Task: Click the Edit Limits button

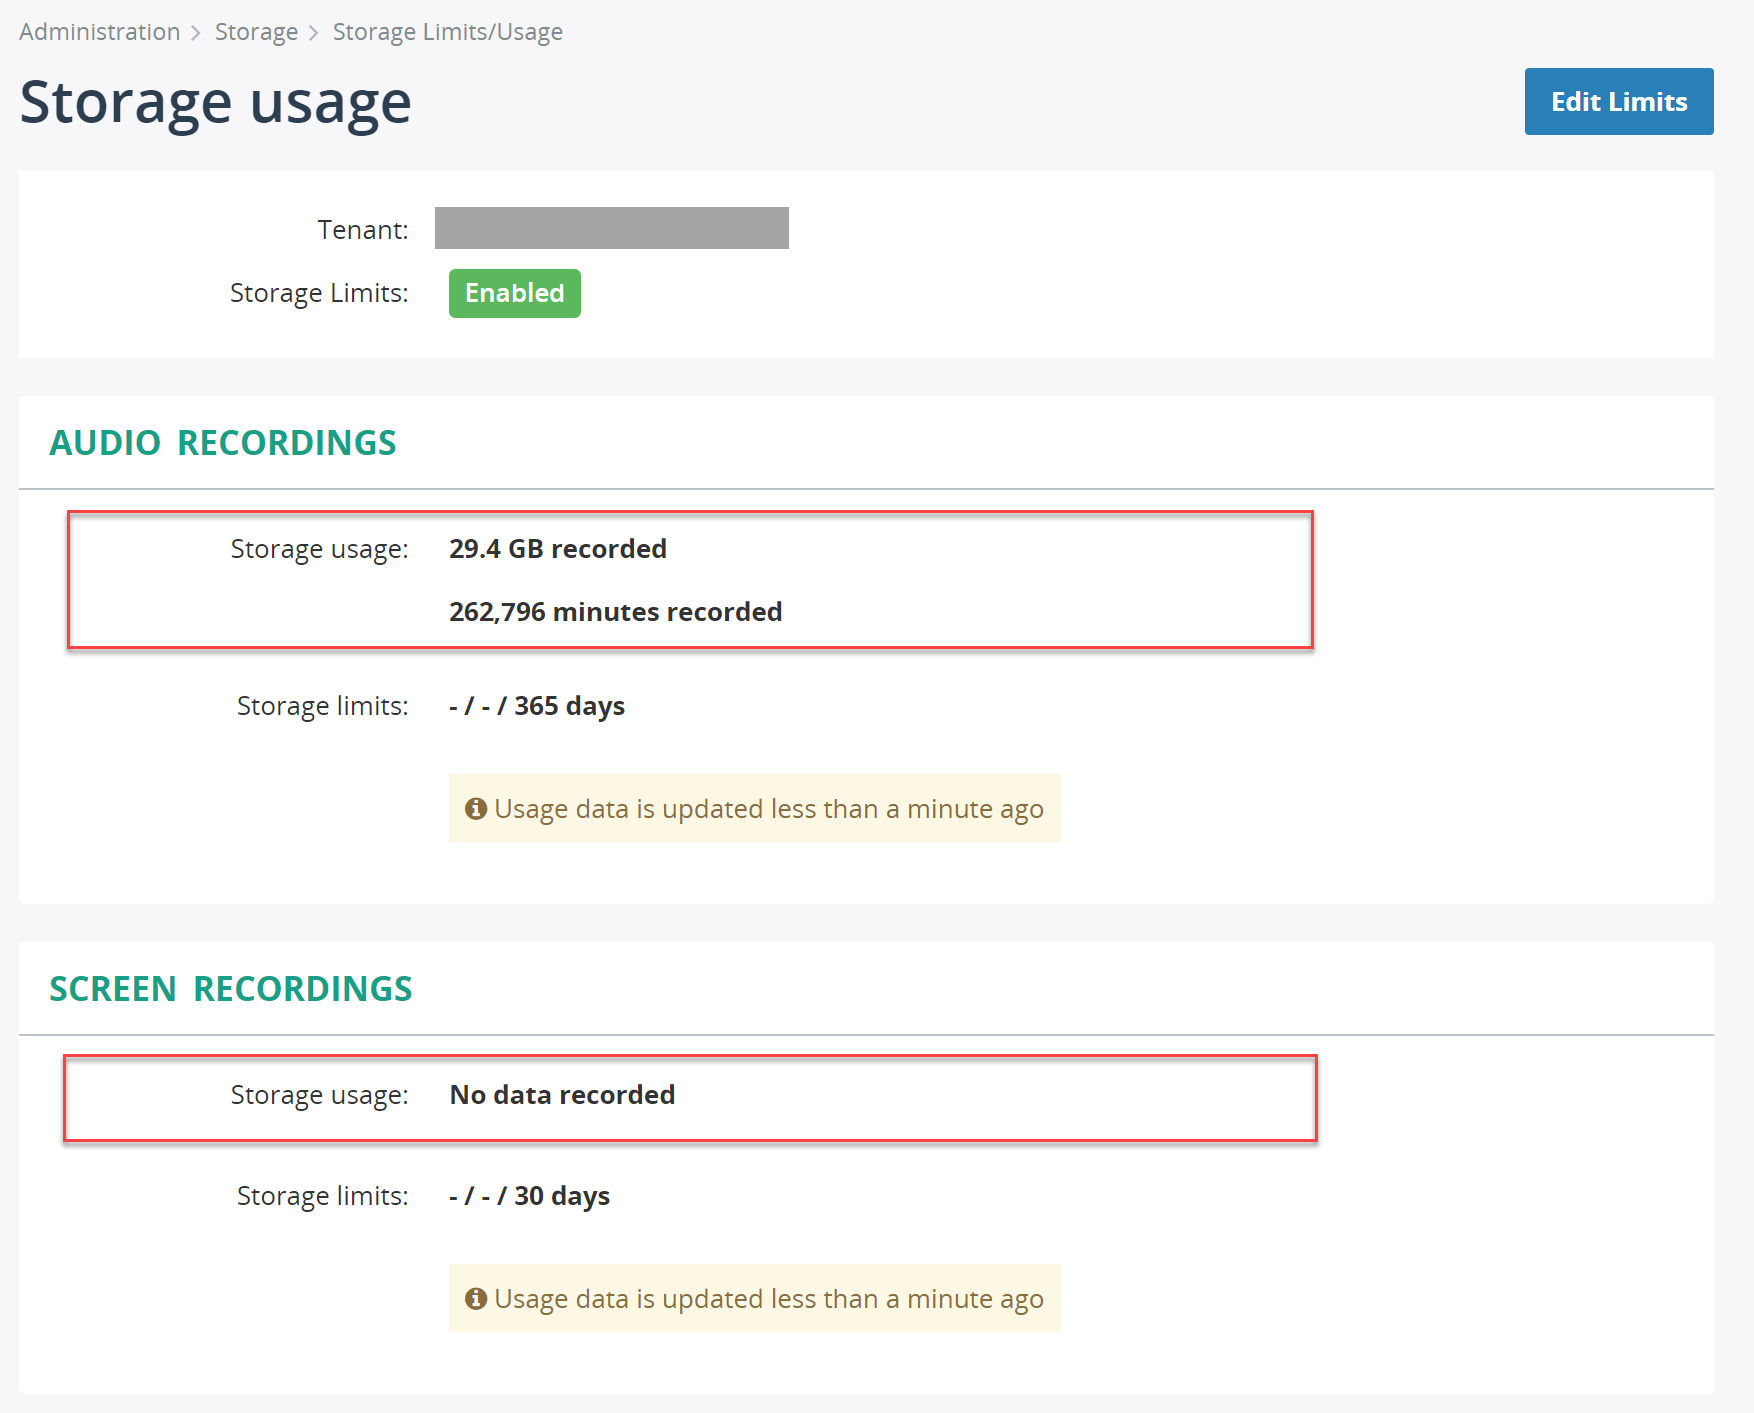Action: coord(1619,101)
